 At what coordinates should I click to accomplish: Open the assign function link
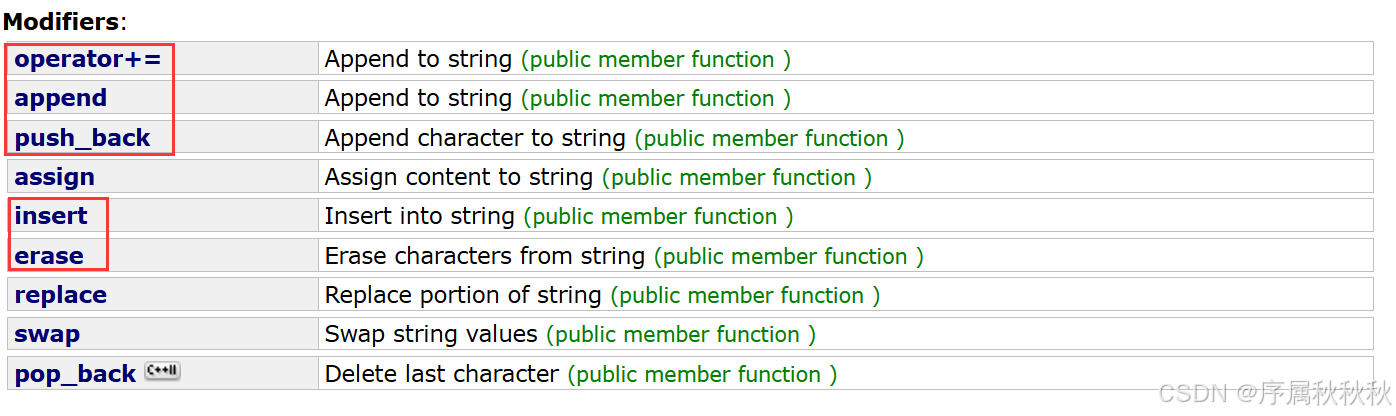click(54, 177)
